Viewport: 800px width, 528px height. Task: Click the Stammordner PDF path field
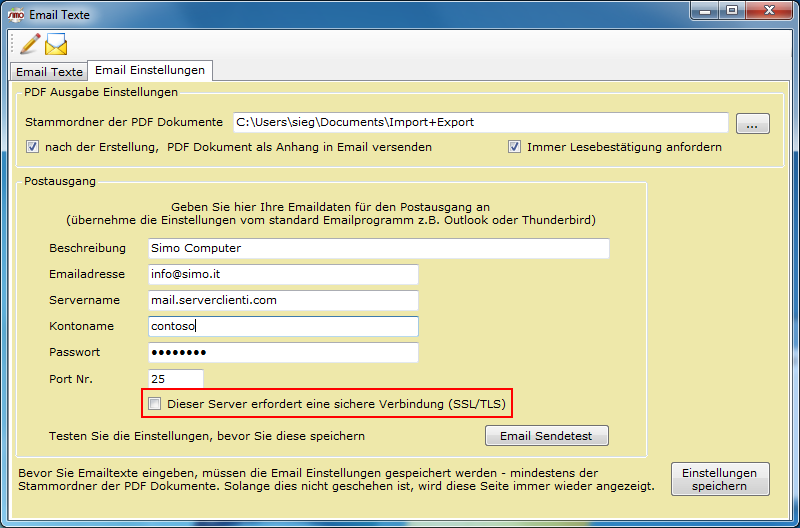point(480,122)
